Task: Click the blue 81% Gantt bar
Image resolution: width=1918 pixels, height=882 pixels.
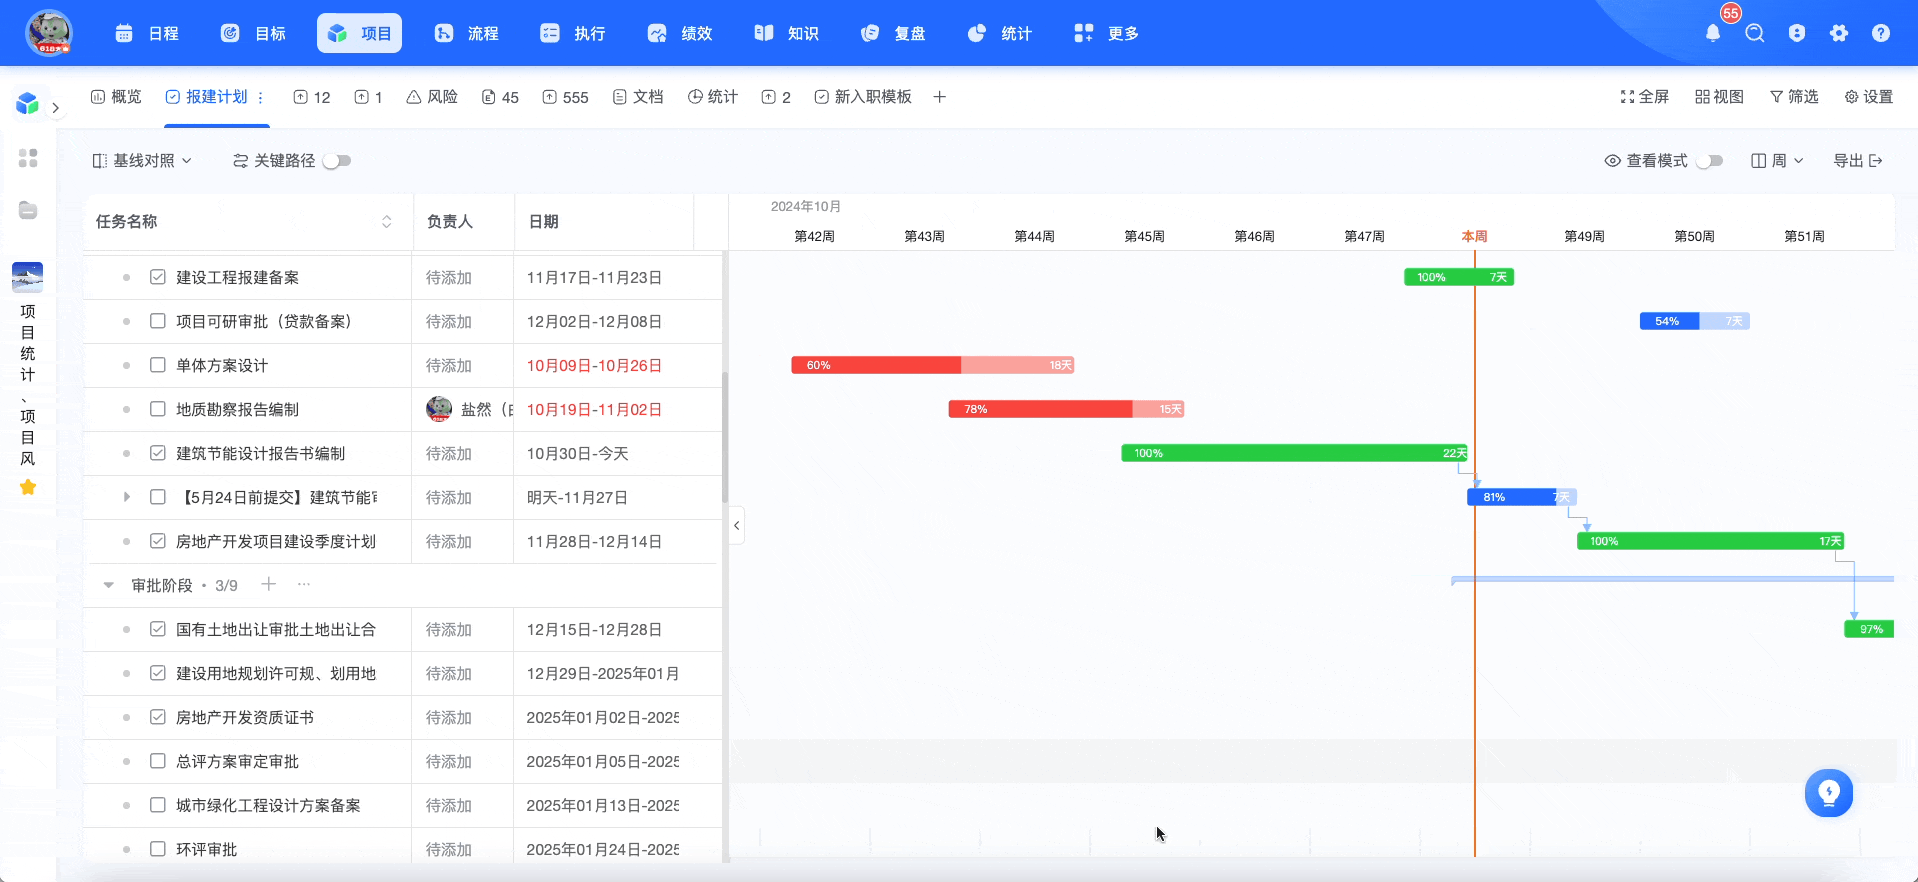Action: pyautogui.click(x=1521, y=497)
